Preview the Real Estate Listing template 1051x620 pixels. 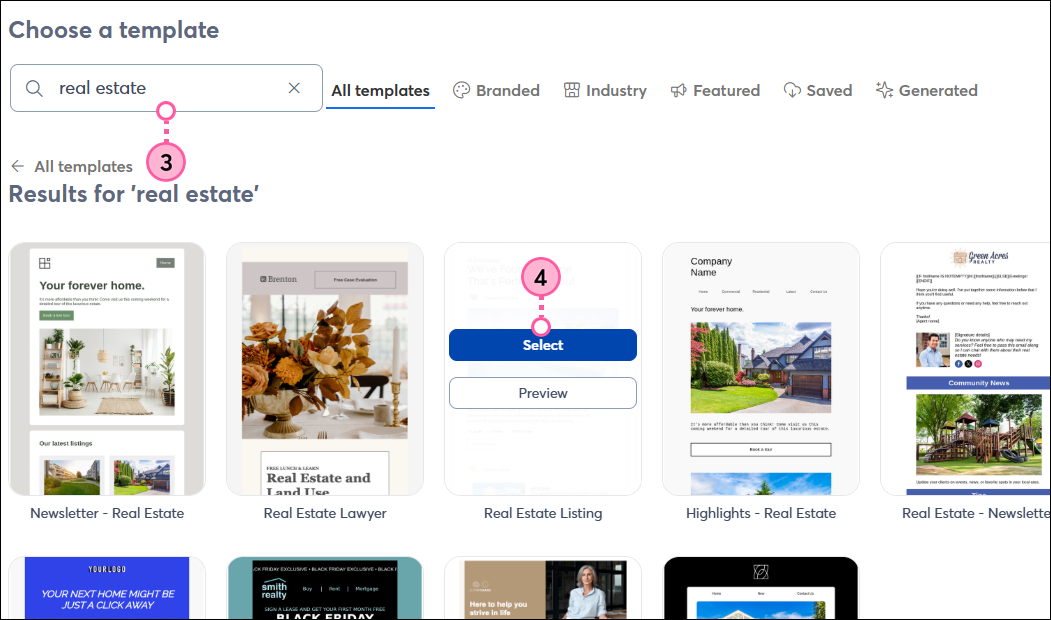coord(542,392)
